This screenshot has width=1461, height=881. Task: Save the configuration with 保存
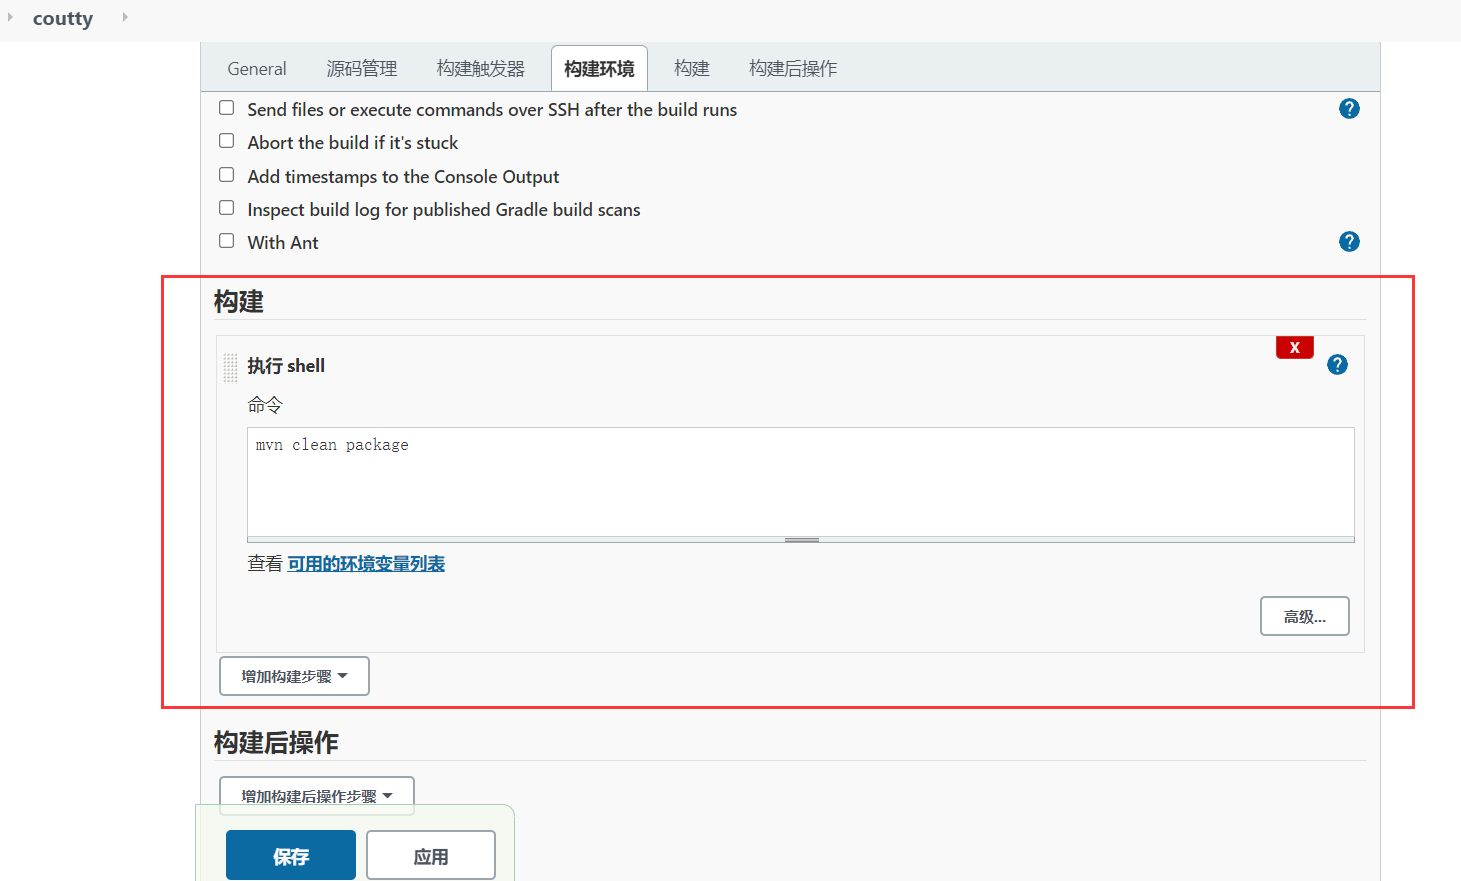point(290,854)
